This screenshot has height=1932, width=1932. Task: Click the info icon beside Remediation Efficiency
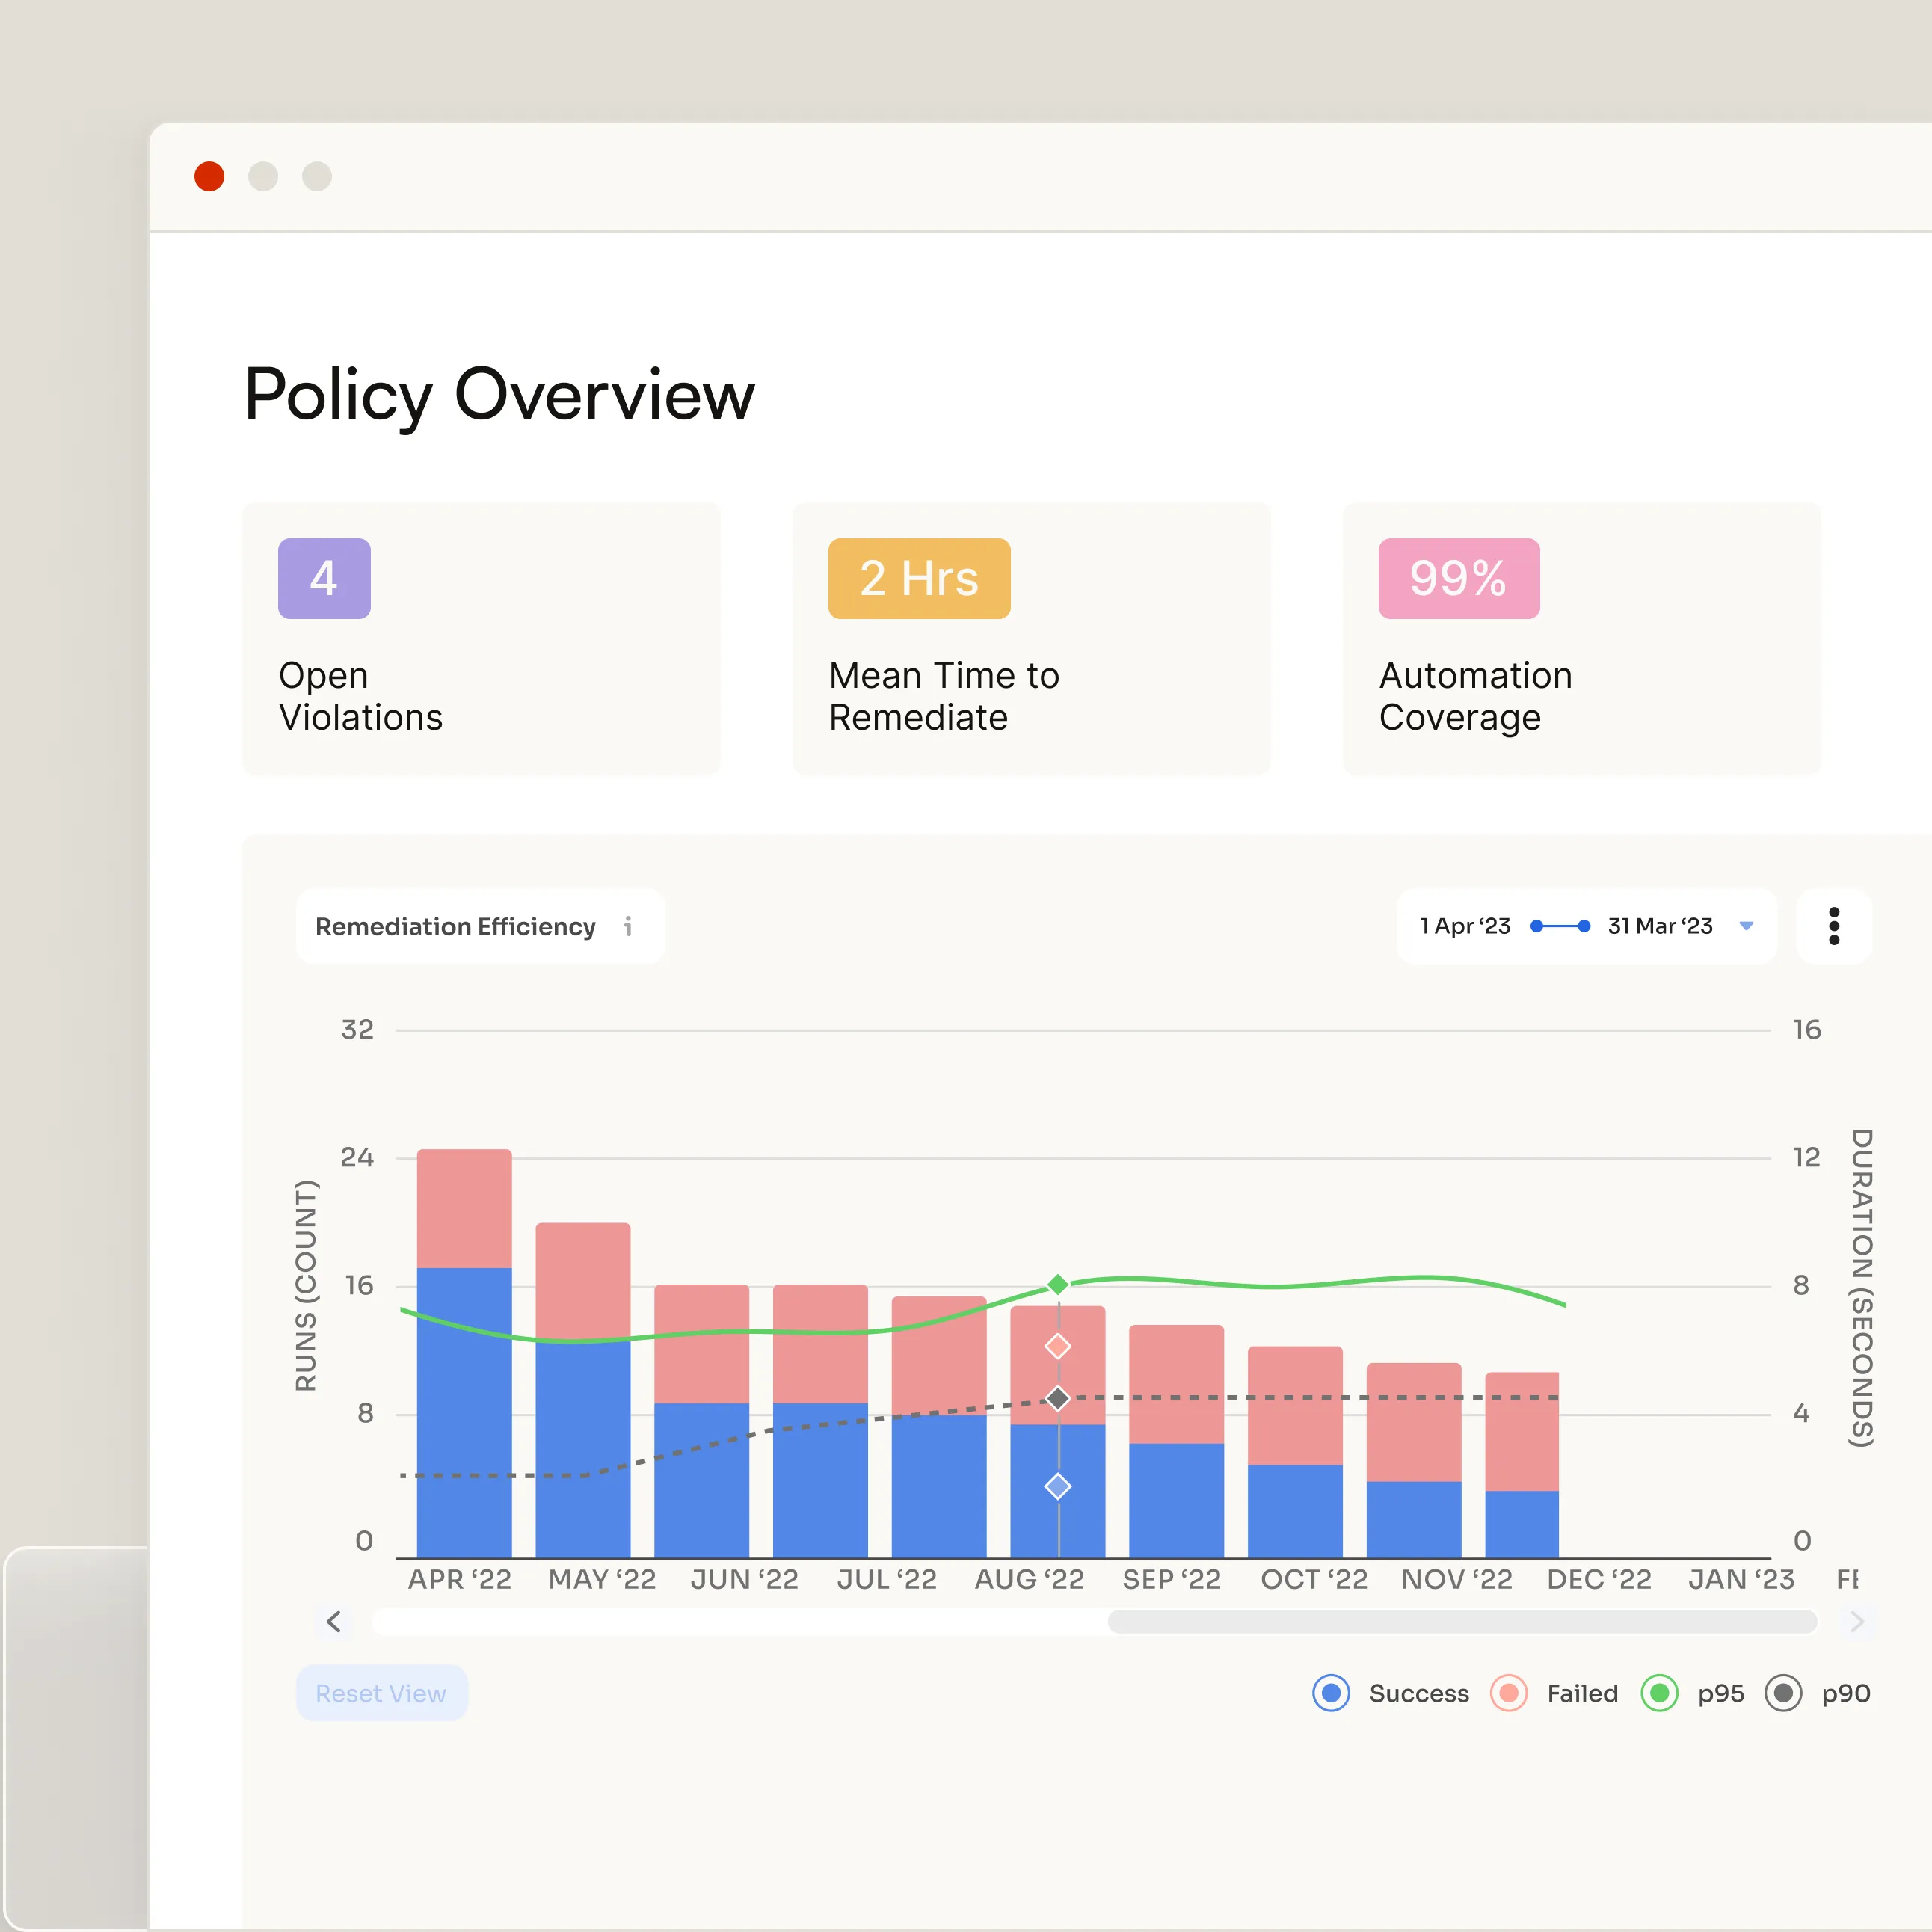628,927
